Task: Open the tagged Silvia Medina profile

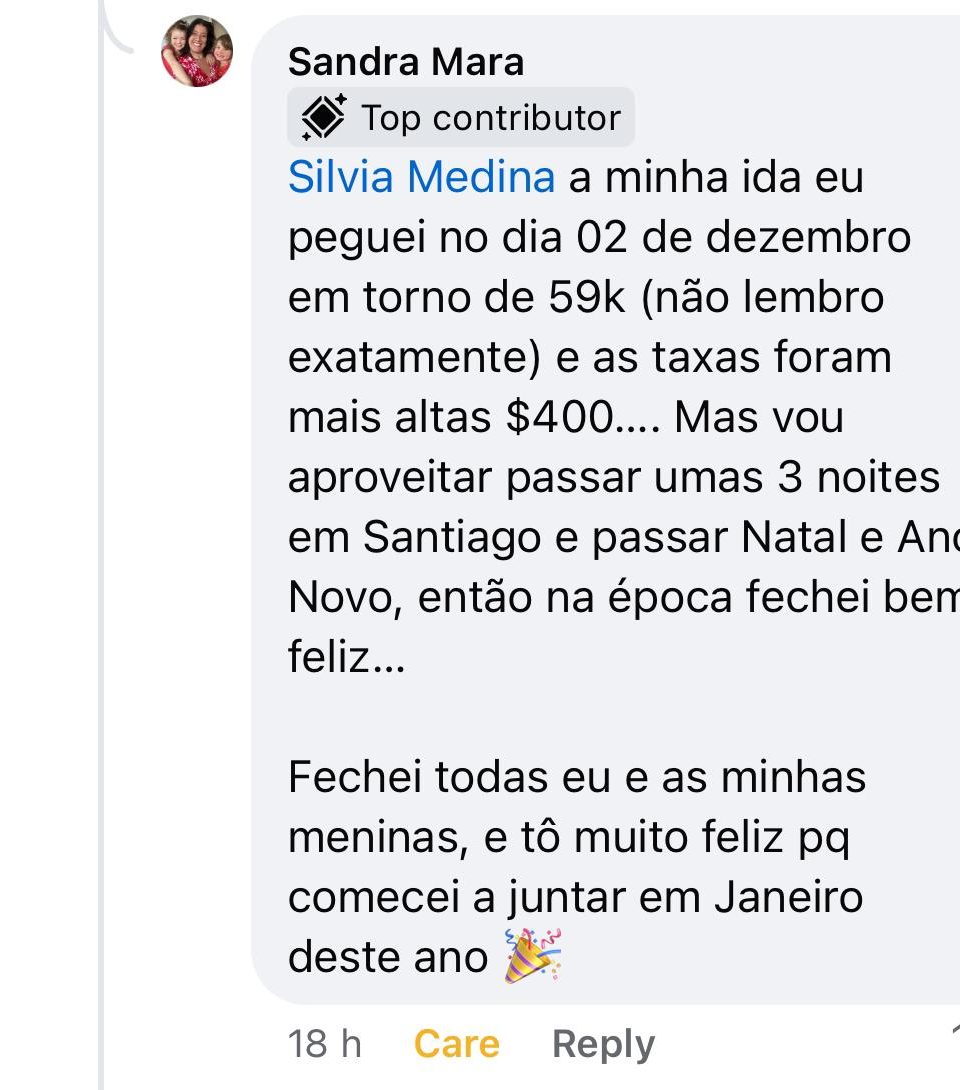Action: 421,177
